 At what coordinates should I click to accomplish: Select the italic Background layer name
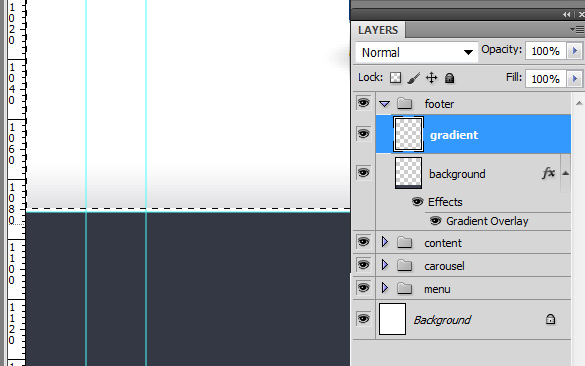pos(442,320)
